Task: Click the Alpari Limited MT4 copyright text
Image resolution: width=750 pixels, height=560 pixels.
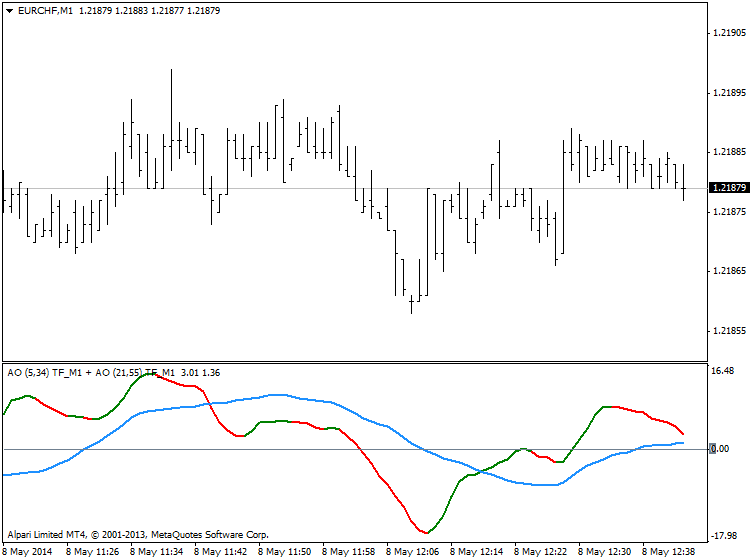Action: [x=137, y=535]
